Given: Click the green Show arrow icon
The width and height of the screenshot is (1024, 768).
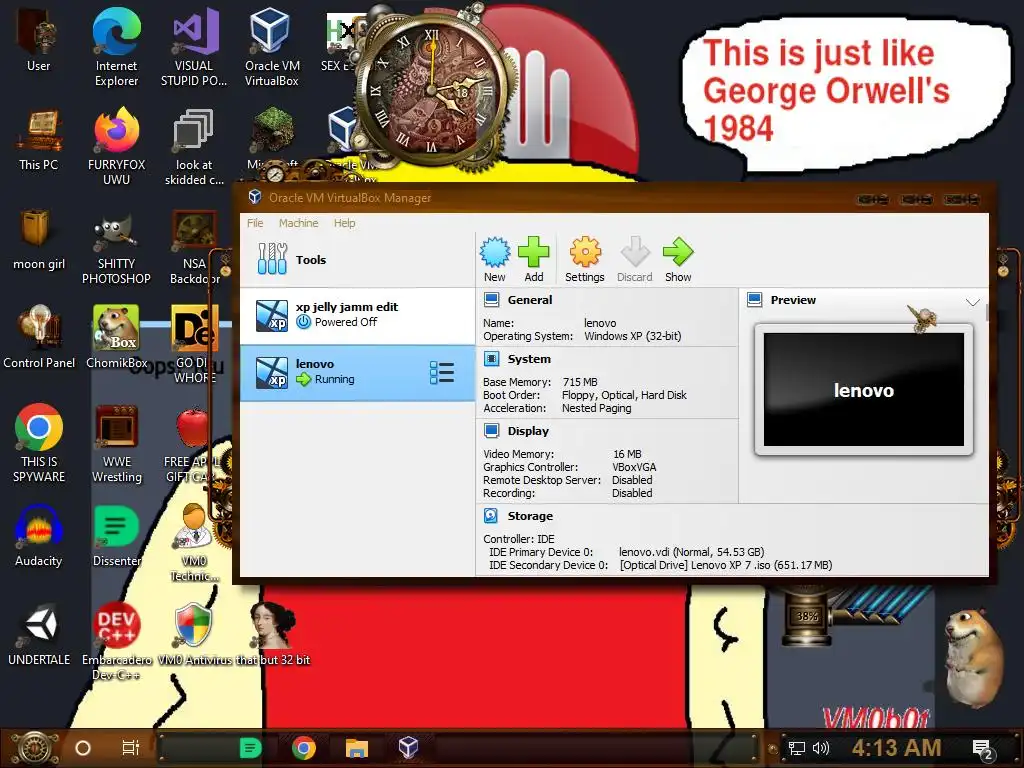Looking at the screenshot, I should (x=678, y=259).
